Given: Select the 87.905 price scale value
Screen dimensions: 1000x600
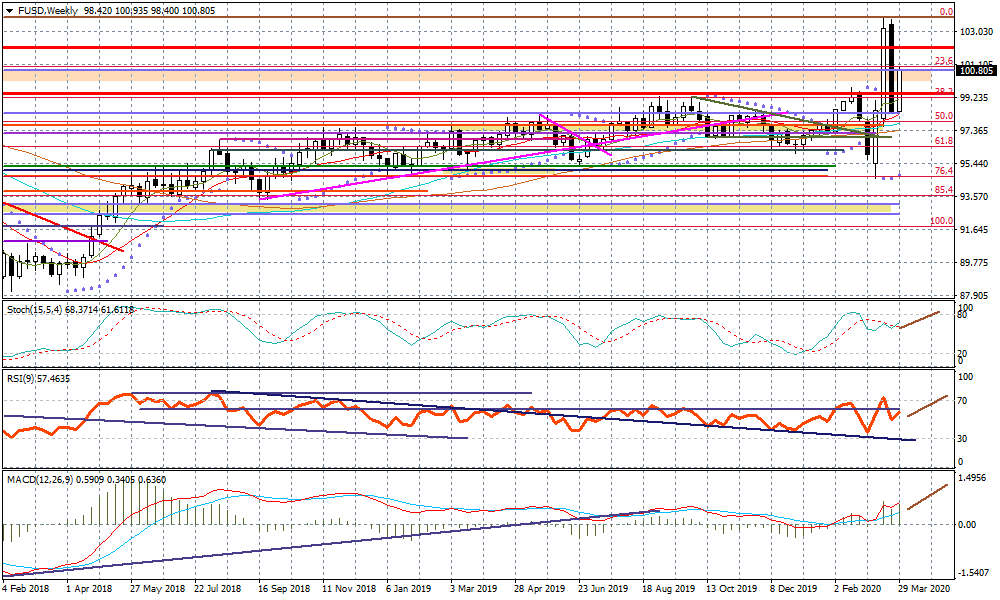Looking at the screenshot, I should pos(976,296).
